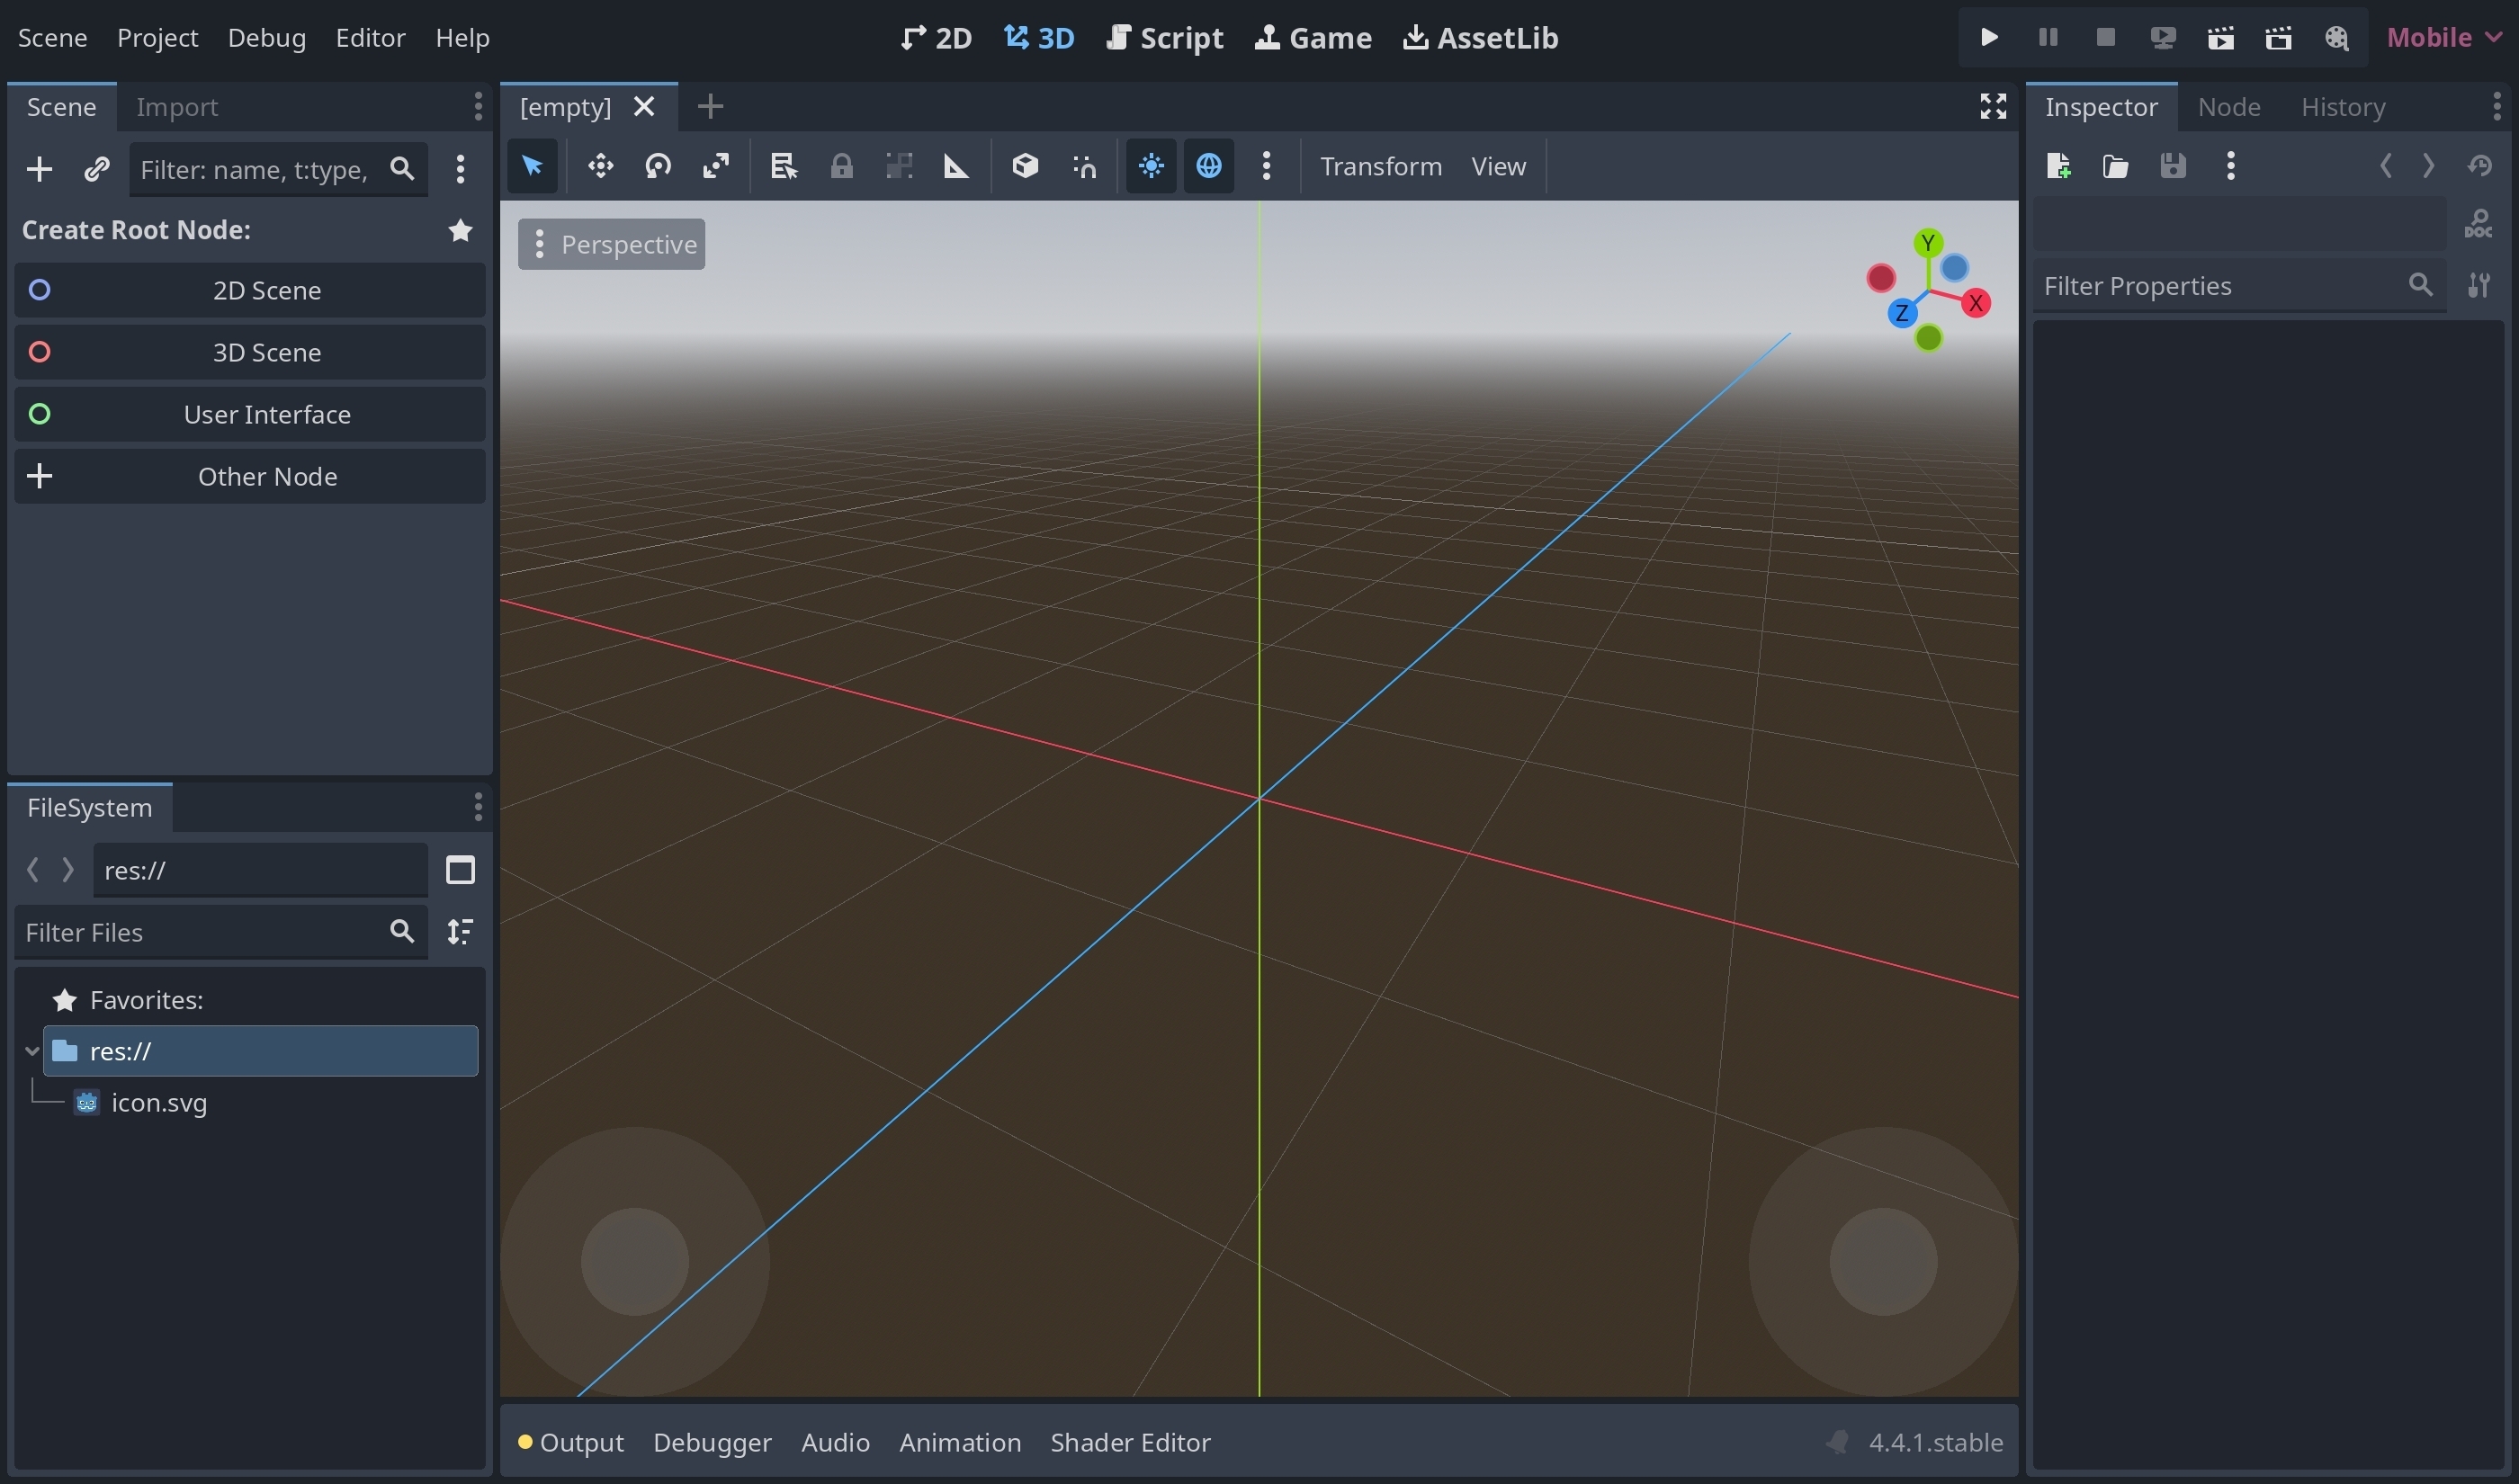This screenshot has width=2519, height=1484.
Task: Switch to the History tab
Action: (x=2343, y=107)
